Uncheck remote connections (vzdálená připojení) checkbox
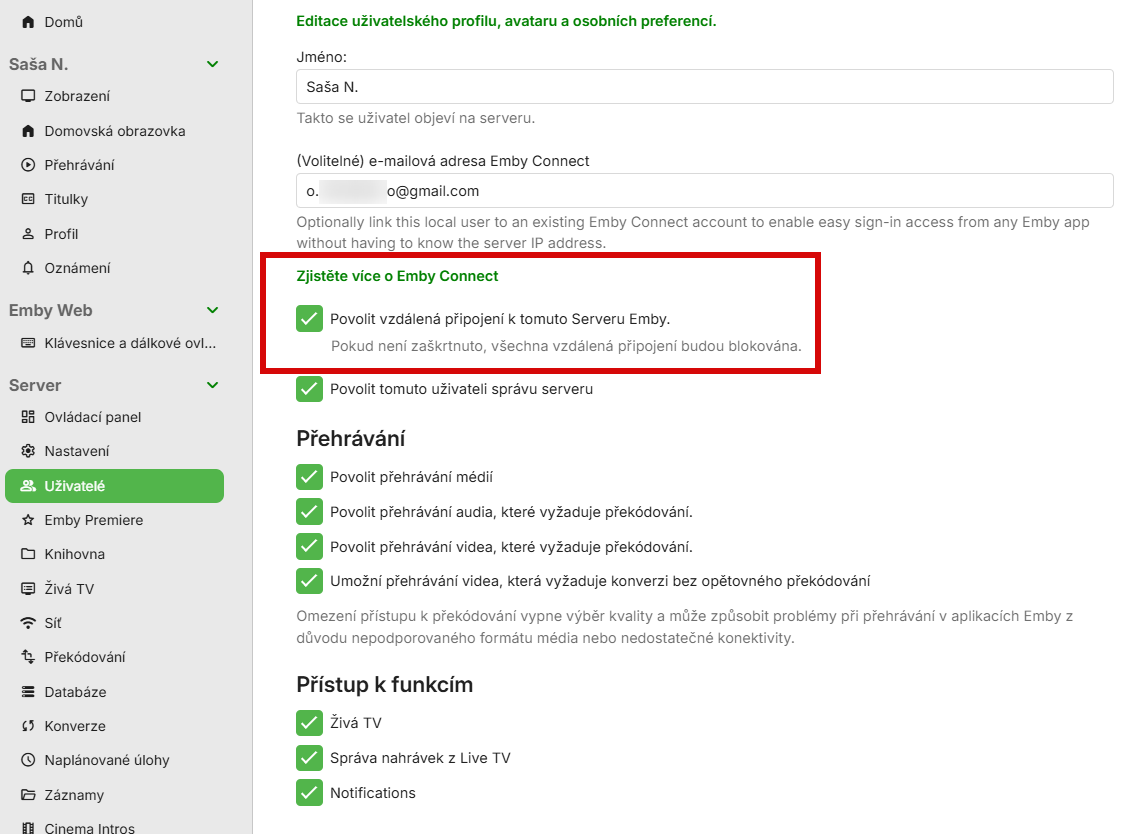Screen dimensions: 1139x834 (x=310, y=319)
